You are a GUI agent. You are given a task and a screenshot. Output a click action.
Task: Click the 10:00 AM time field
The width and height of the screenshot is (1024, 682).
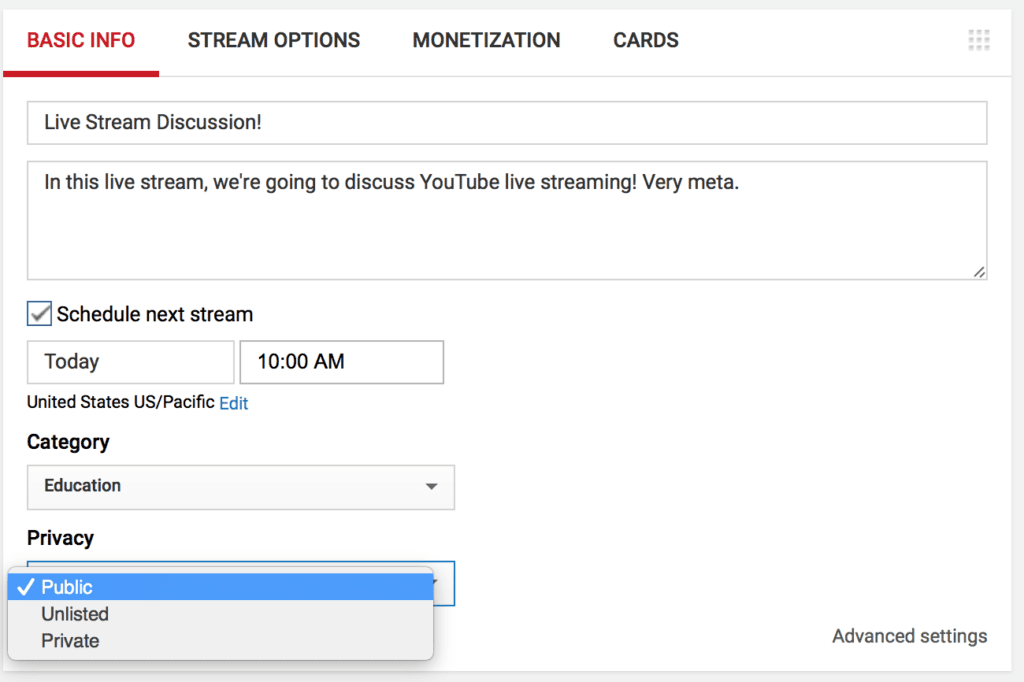341,362
